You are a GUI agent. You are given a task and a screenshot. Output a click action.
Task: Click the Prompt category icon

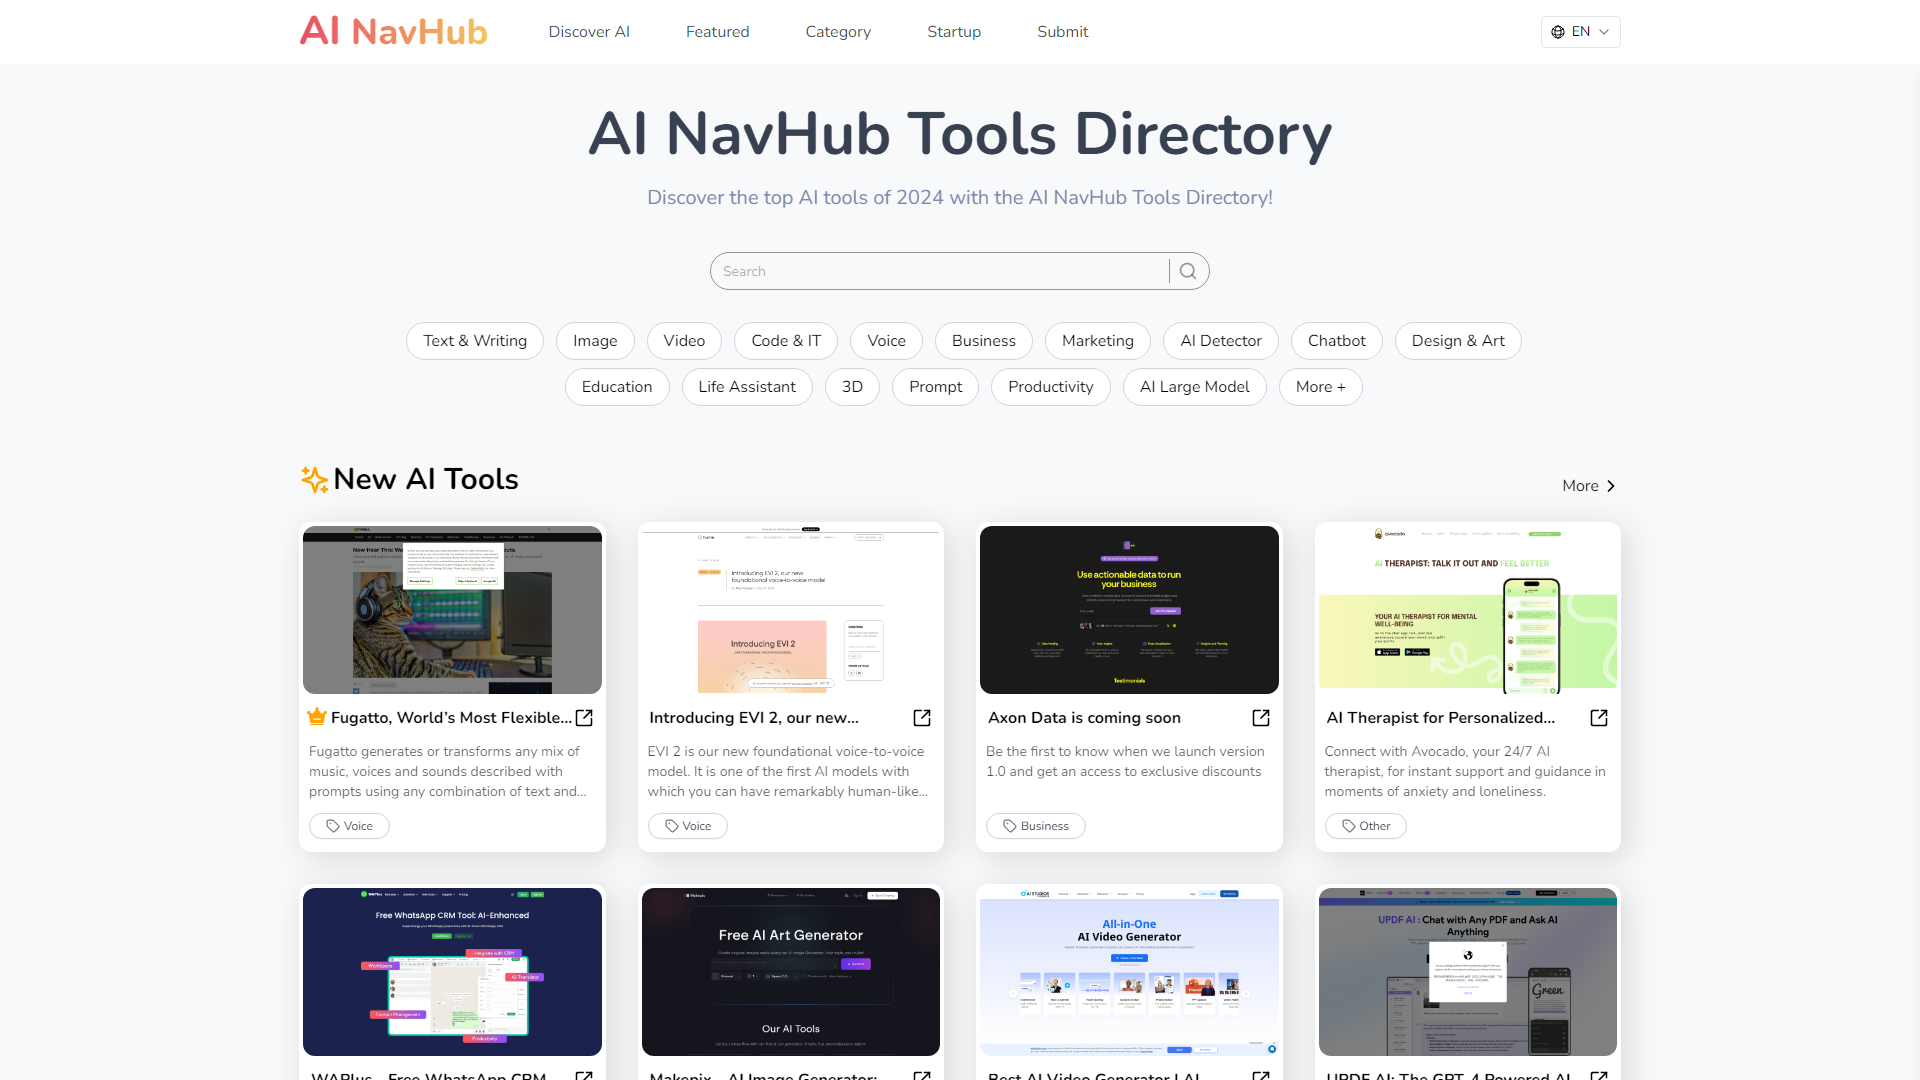click(935, 386)
